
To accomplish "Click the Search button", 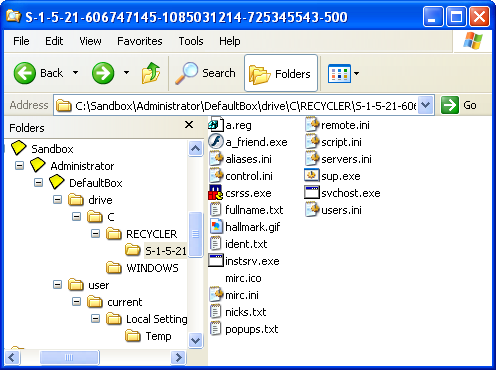I will tap(205, 73).
